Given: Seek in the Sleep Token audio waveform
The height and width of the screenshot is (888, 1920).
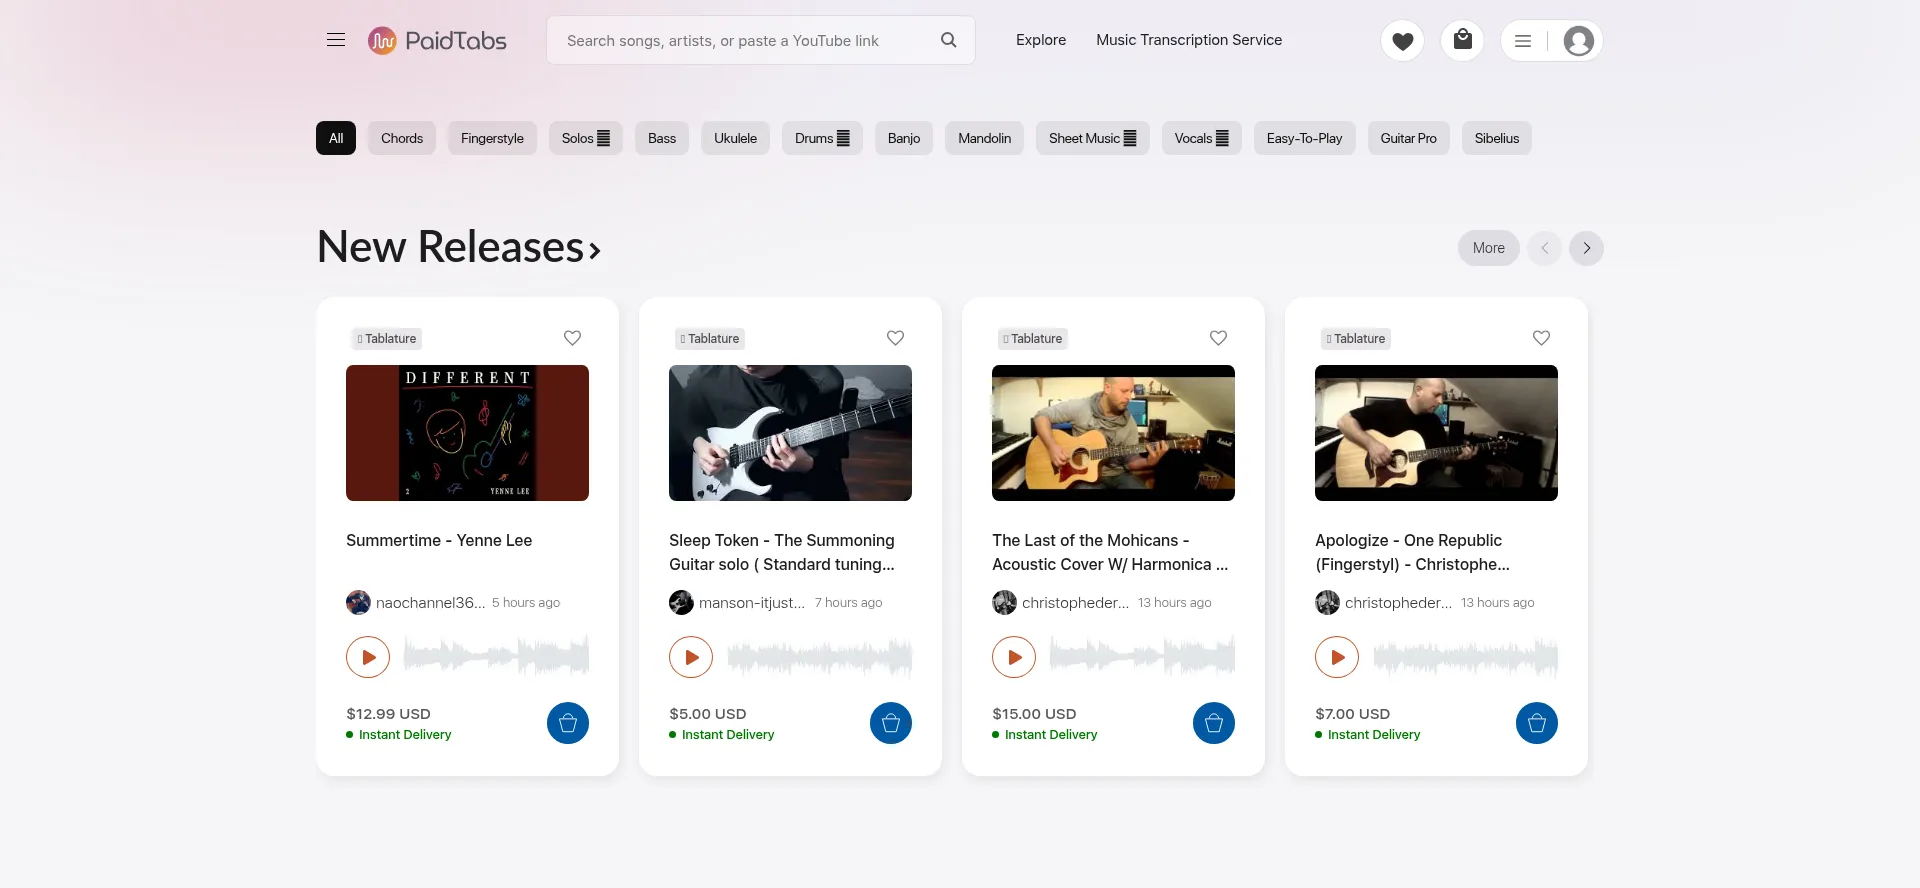Looking at the screenshot, I should click(819, 657).
